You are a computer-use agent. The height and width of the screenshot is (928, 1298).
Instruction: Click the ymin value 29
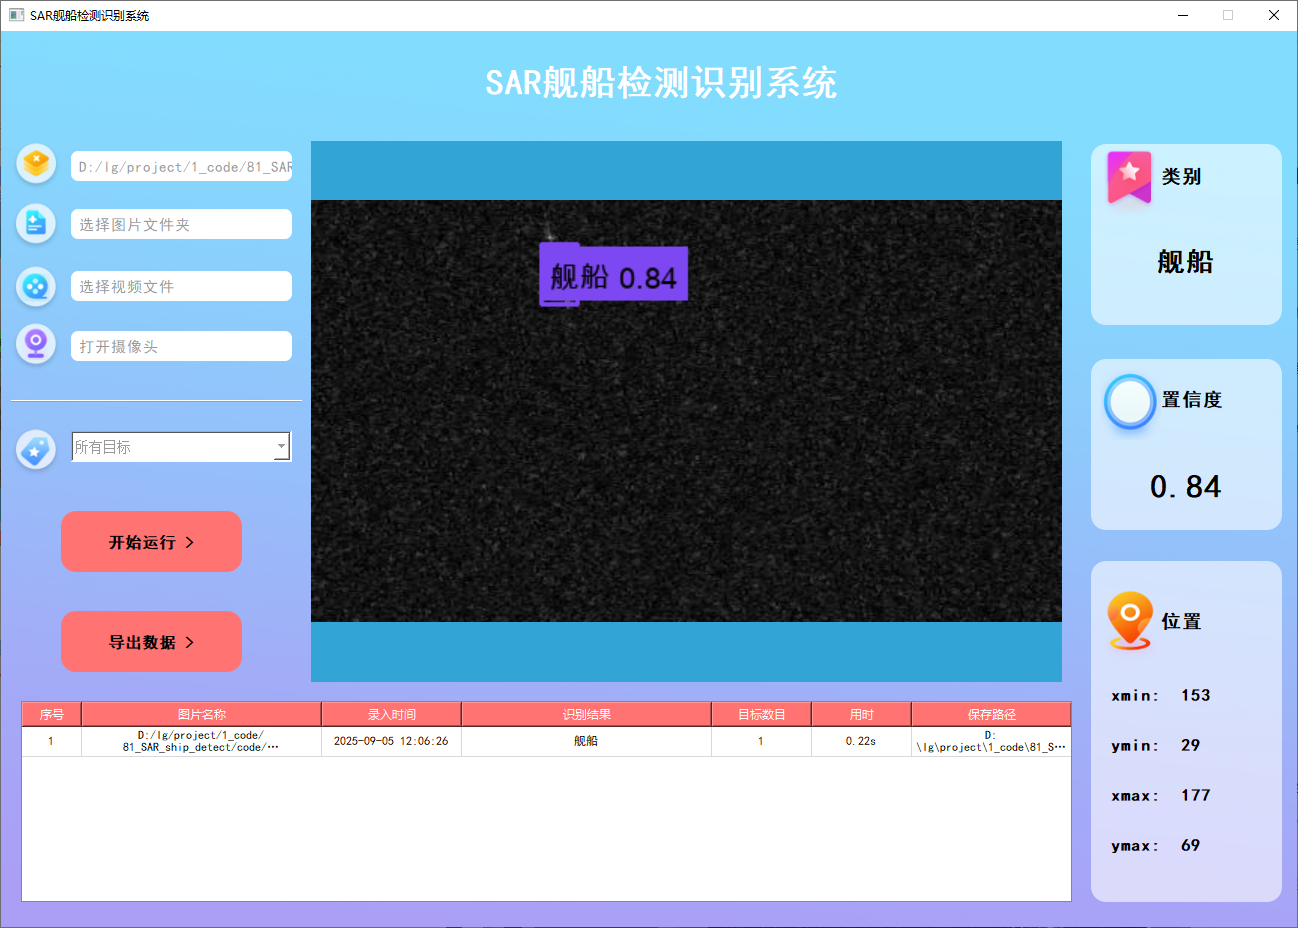[1190, 745]
